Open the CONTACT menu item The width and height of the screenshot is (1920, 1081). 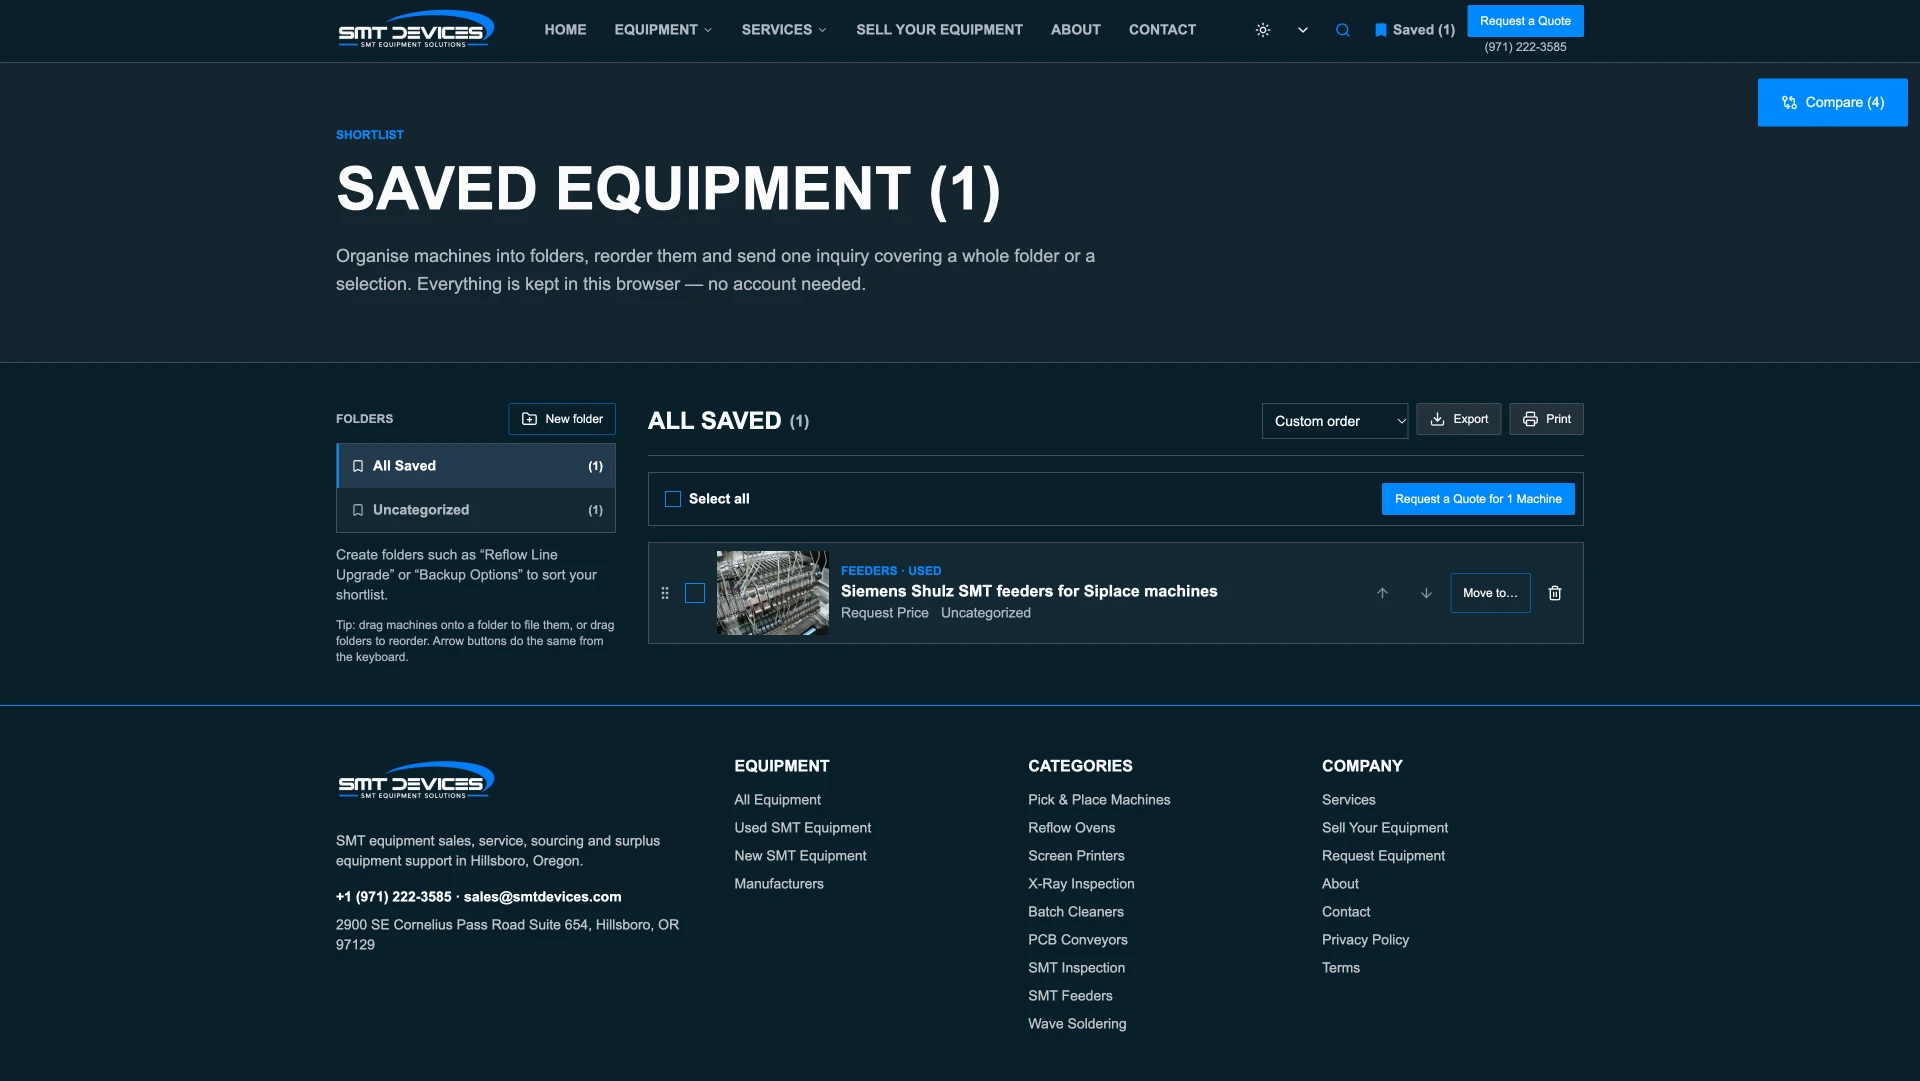click(x=1162, y=30)
